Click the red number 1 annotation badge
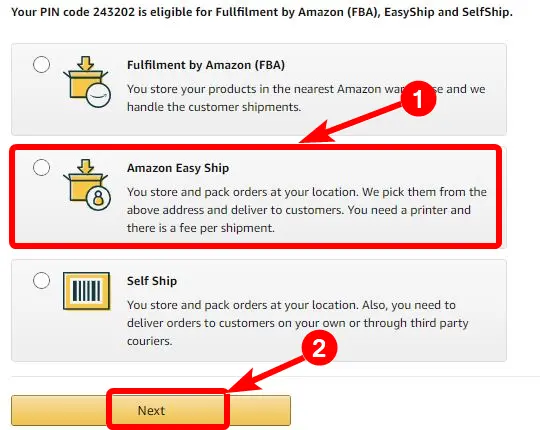Image resolution: width=540 pixels, height=430 pixels. 418,99
